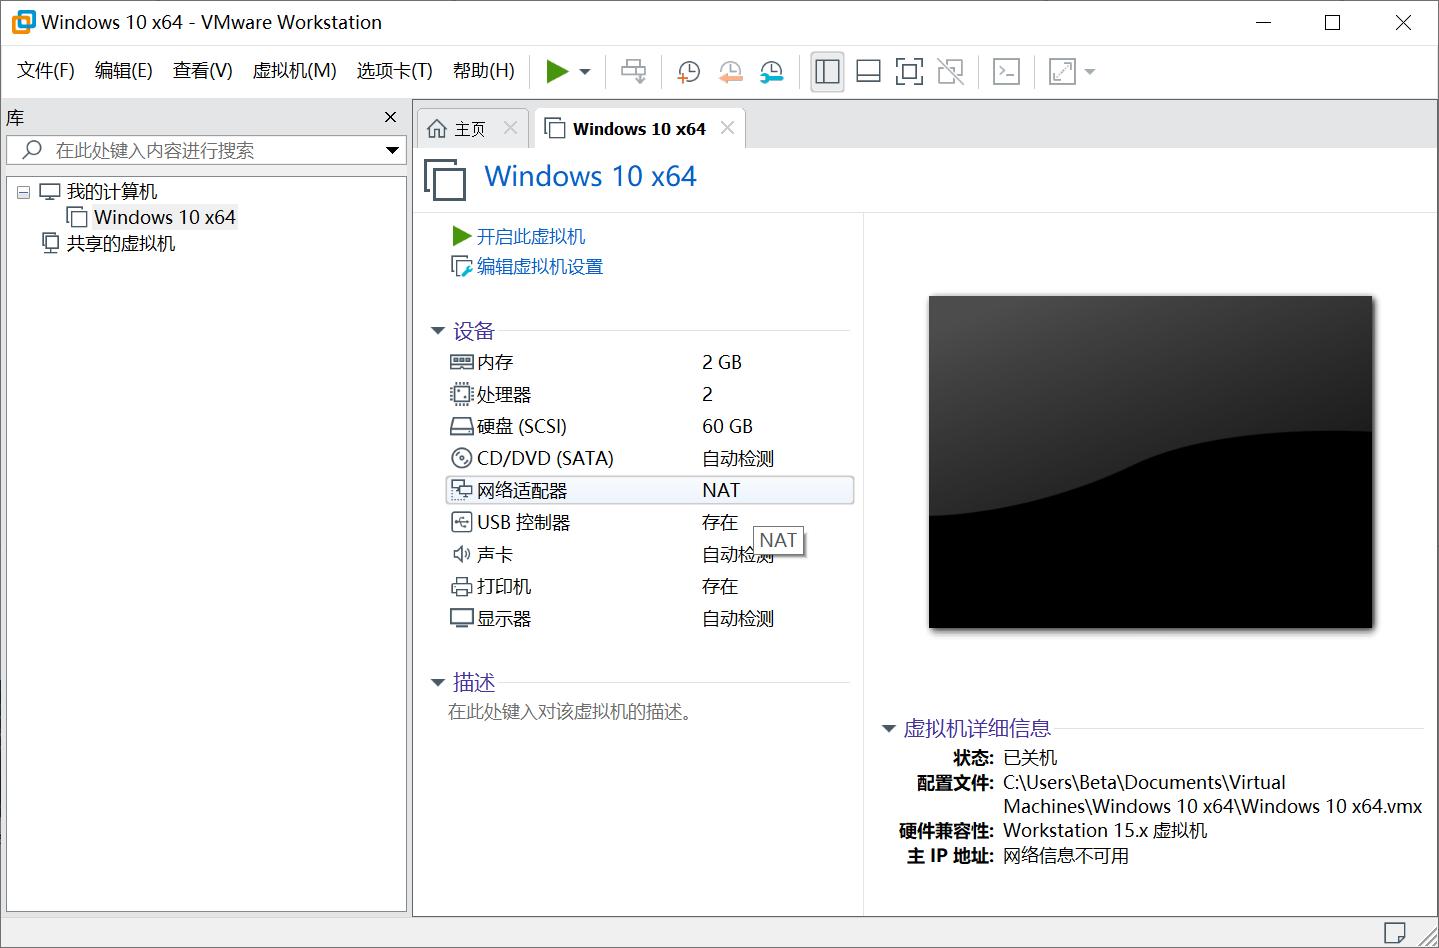Collapse the 设备 section
The image size is (1439, 948).
coord(438,331)
